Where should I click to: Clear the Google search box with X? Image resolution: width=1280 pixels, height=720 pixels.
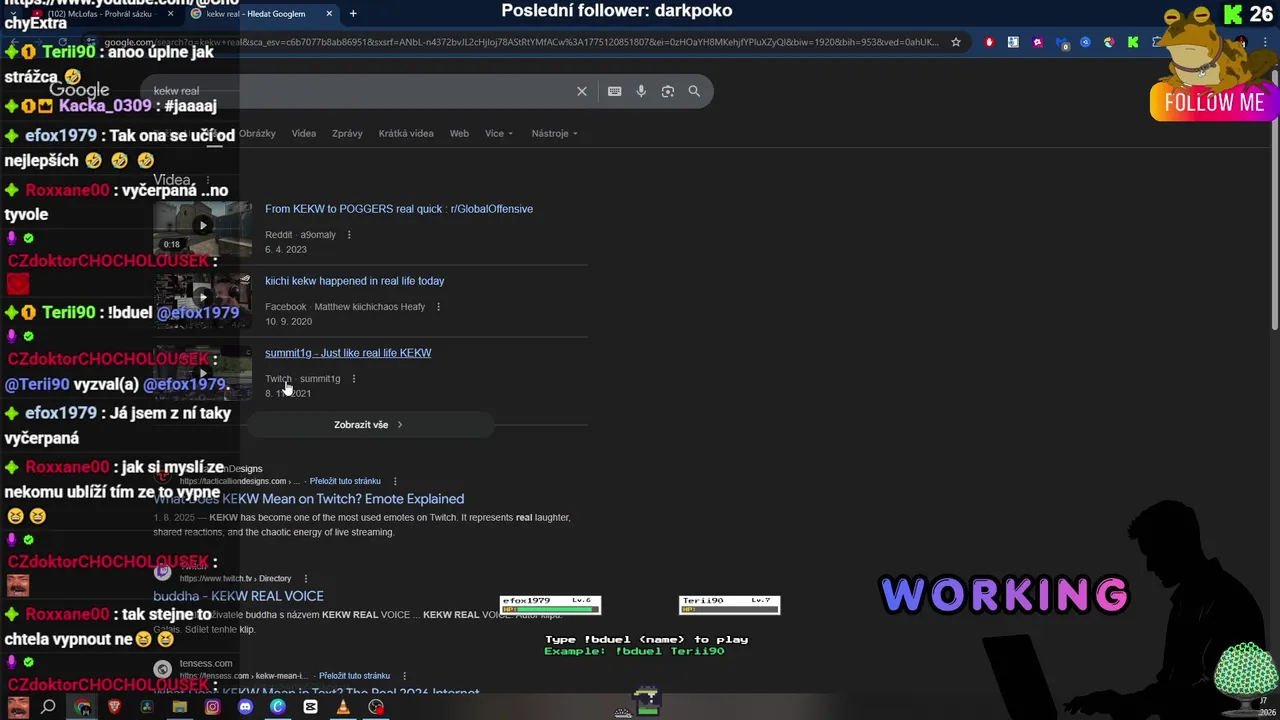click(x=581, y=91)
